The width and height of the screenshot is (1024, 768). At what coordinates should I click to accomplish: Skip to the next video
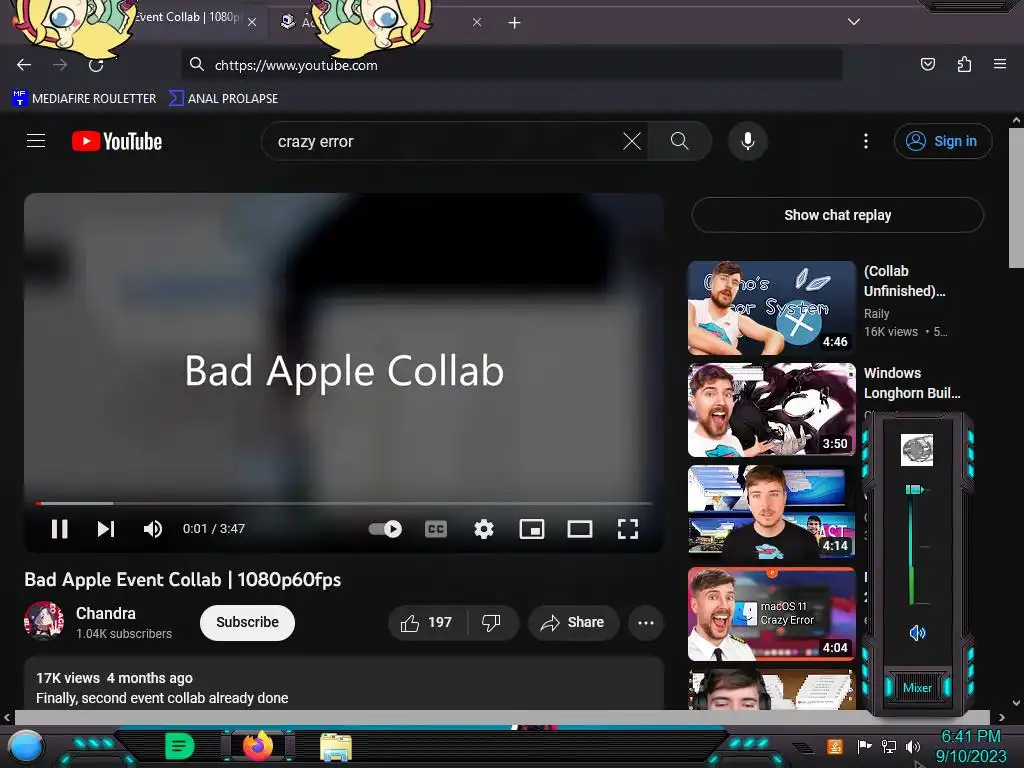106,529
